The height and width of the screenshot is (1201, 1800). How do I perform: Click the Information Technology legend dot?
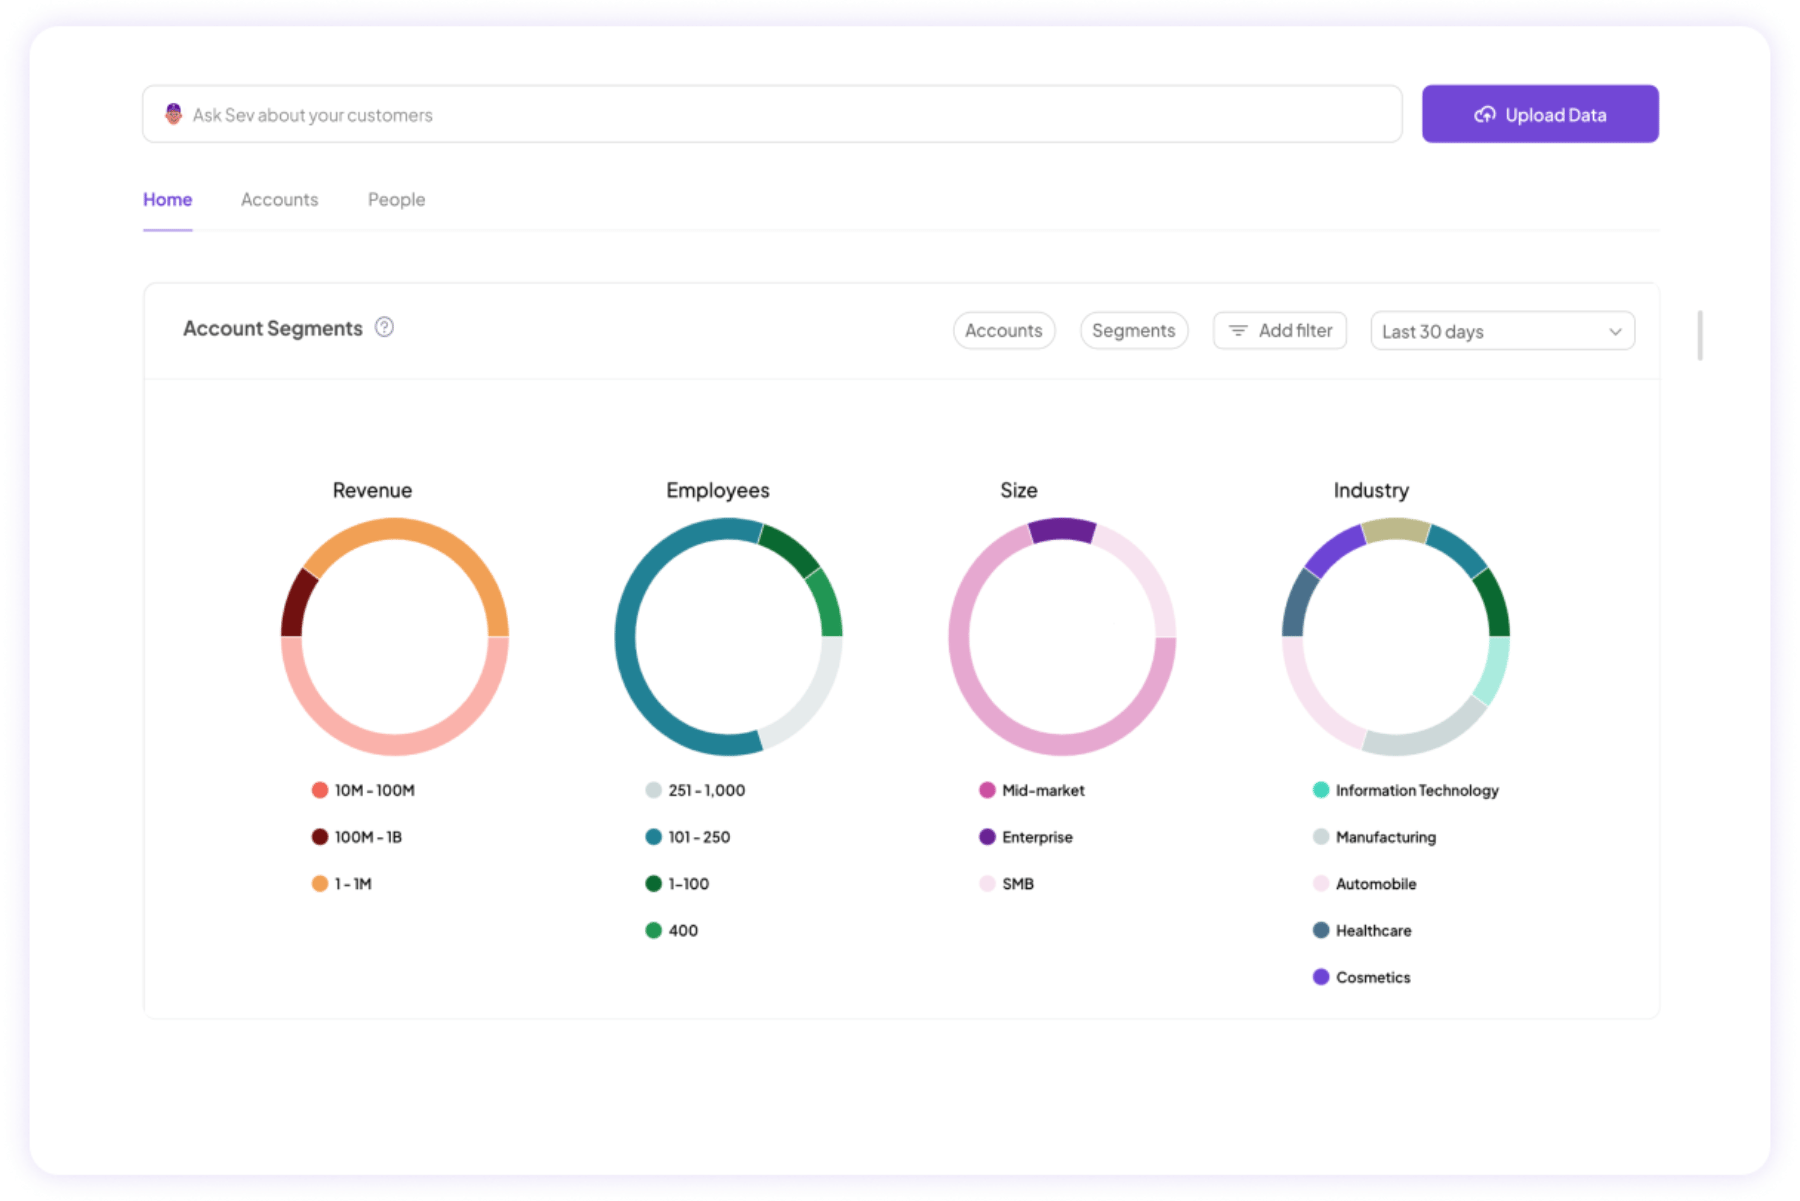pos(1321,790)
